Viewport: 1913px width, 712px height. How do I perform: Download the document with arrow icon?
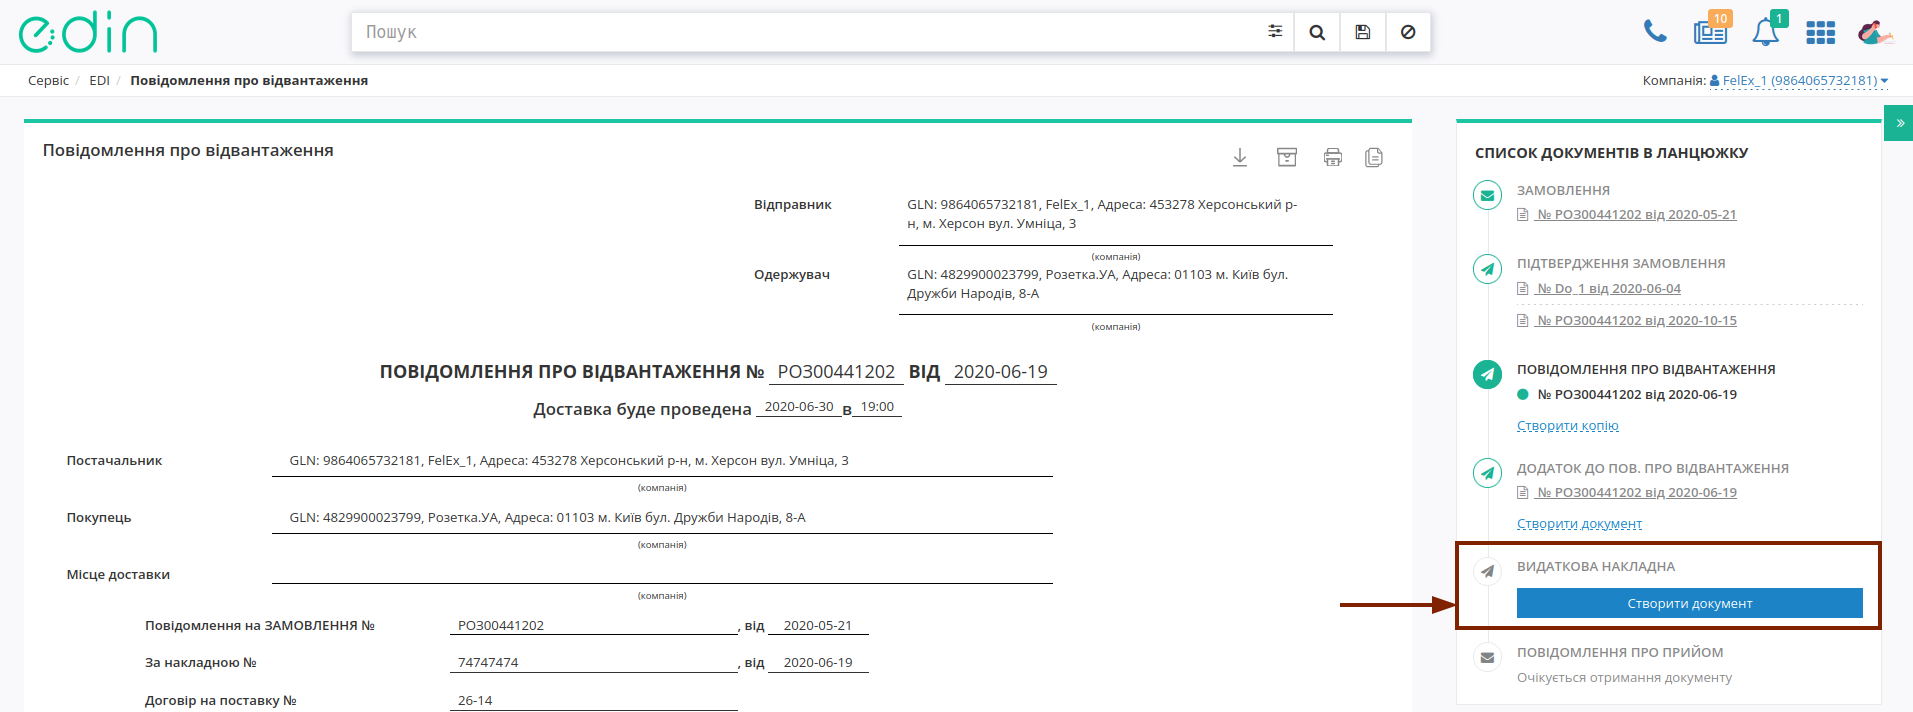pyautogui.click(x=1240, y=157)
